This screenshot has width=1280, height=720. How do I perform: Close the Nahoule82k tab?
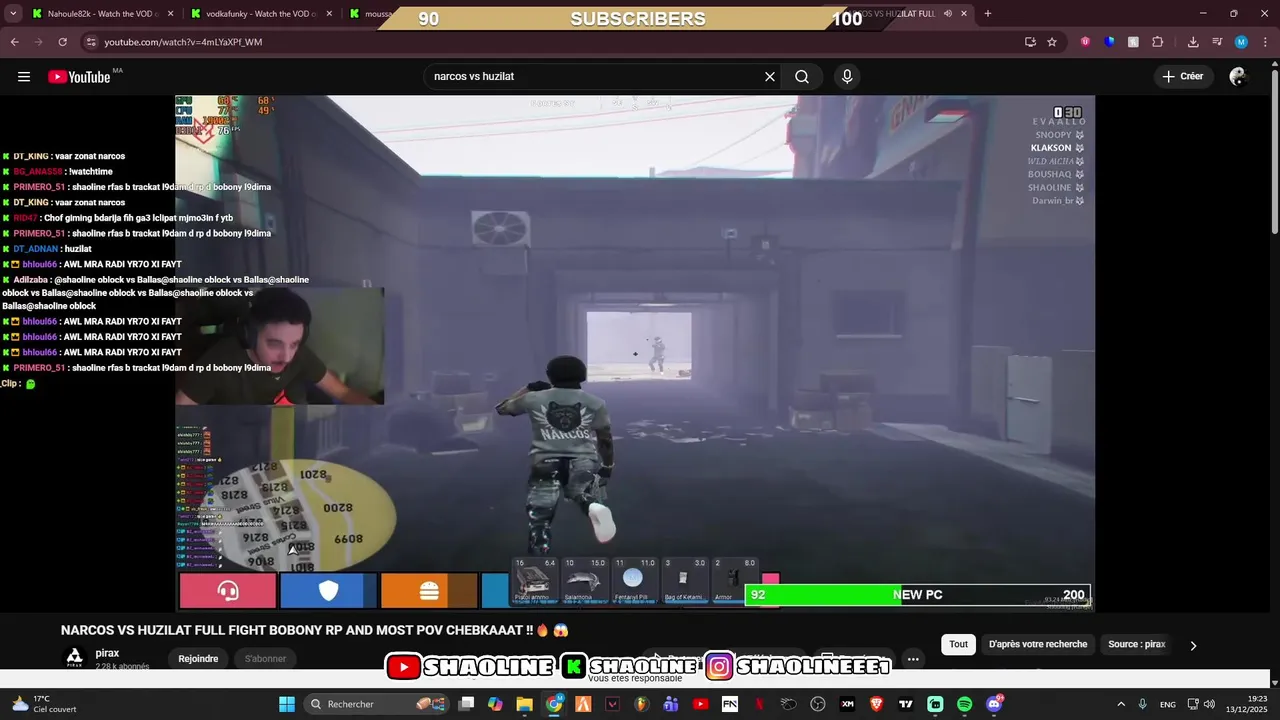click(x=170, y=14)
